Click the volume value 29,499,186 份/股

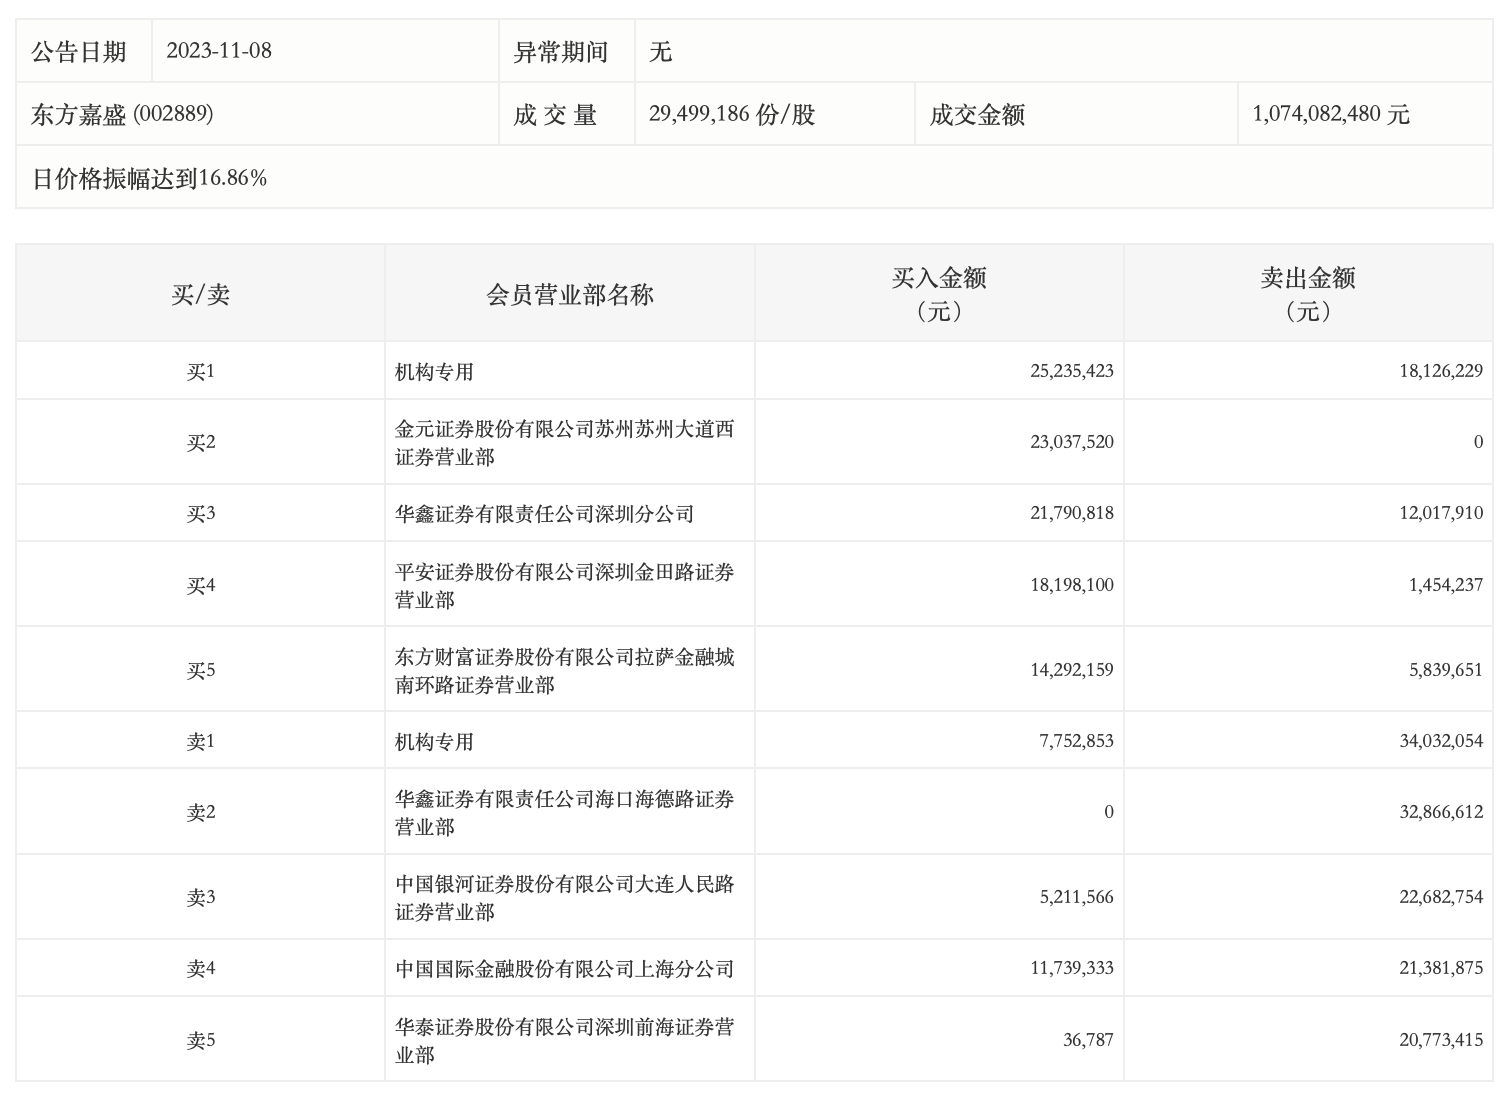(732, 114)
